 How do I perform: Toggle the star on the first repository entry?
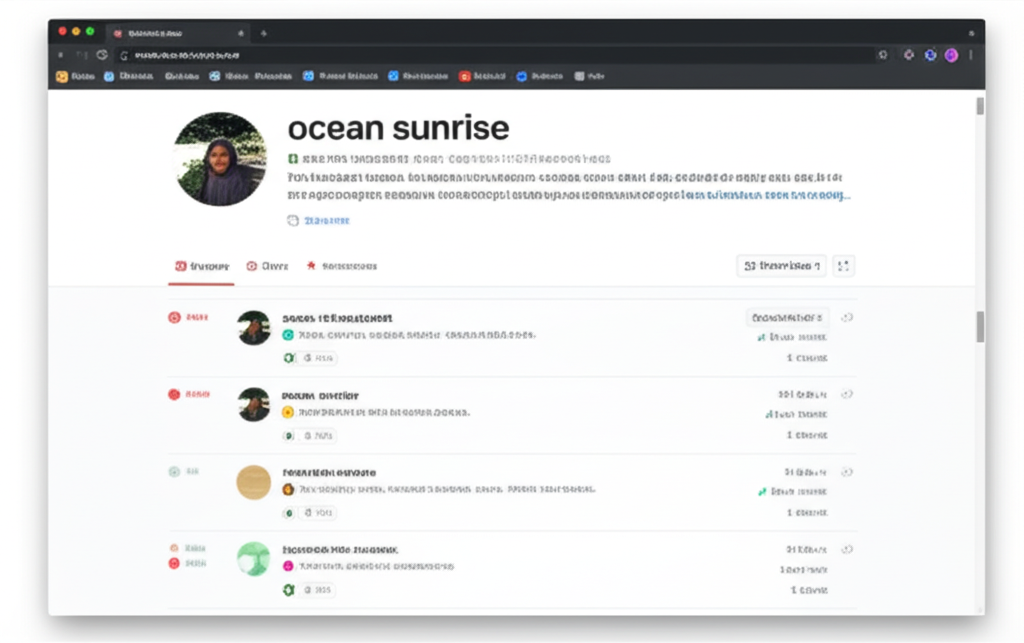847,317
